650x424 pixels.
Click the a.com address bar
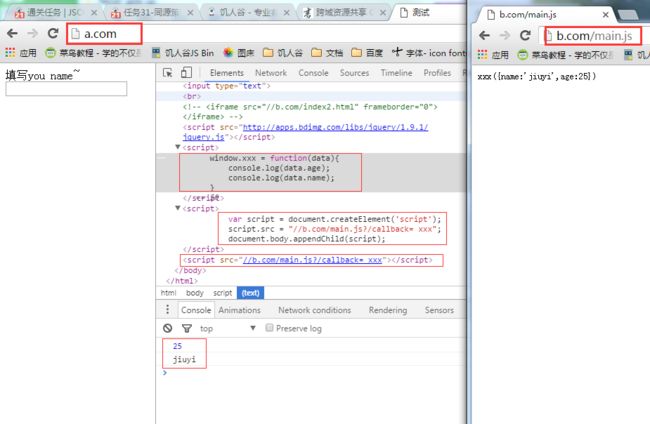[x=265, y=34]
